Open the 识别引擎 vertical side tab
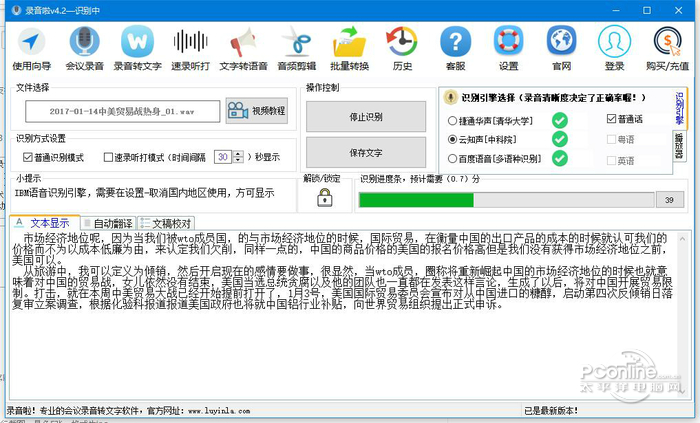 click(x=680, y=109)
